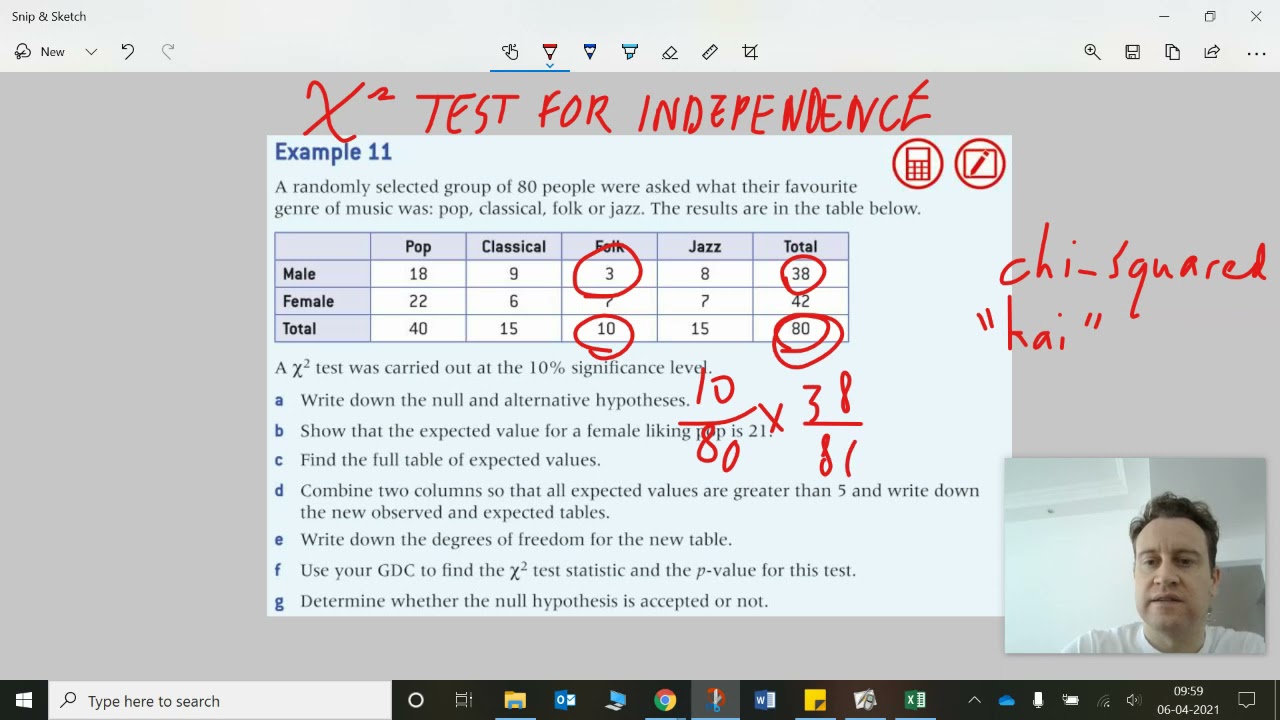The image size is (1280, 720).
Task: Click the webcam video thumbnail
Action: click(1135, 556)
